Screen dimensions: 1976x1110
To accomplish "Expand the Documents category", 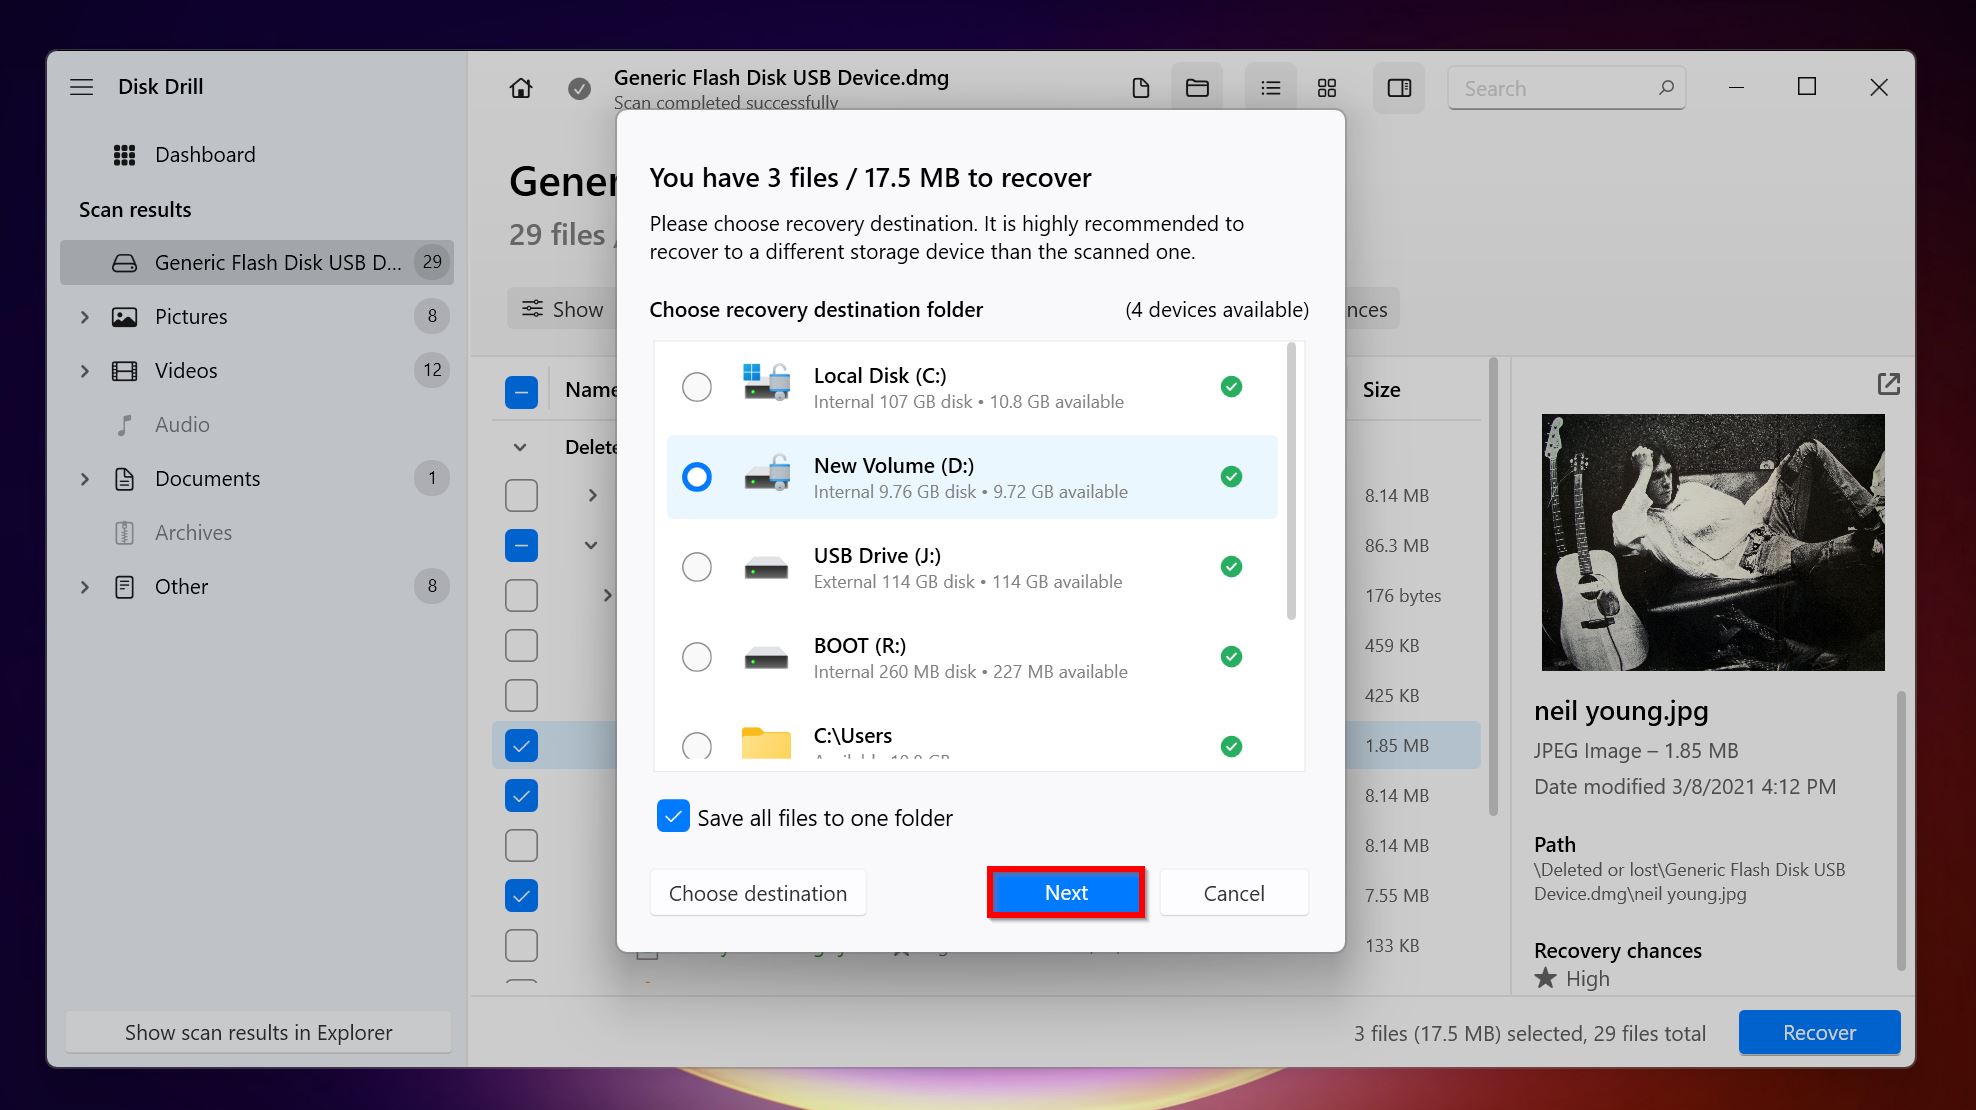I will pyautogui.click(x=85, y=479).
